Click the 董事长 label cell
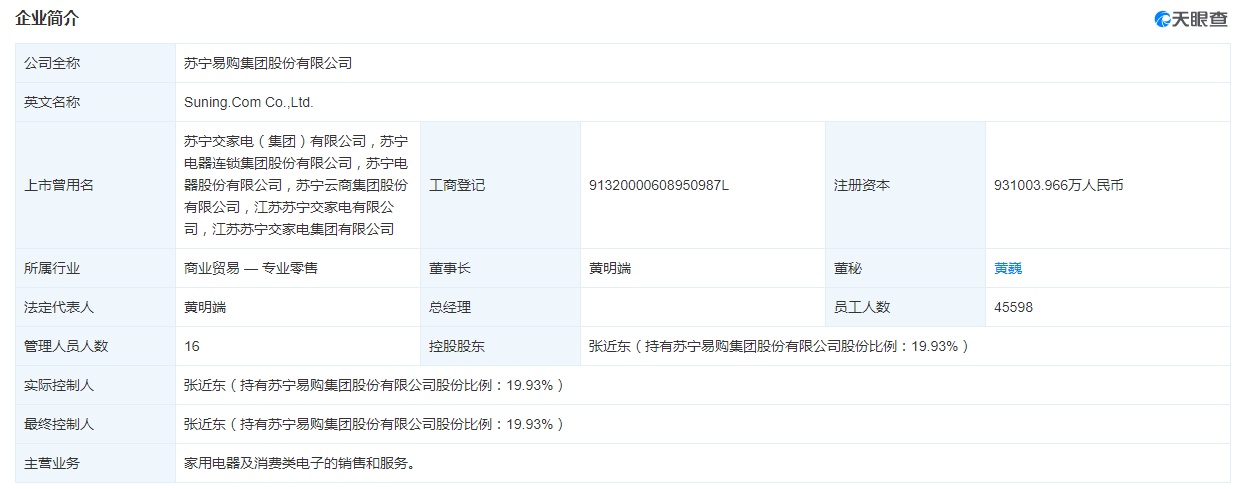This screenshot has width=1238, height=489. 500,268
